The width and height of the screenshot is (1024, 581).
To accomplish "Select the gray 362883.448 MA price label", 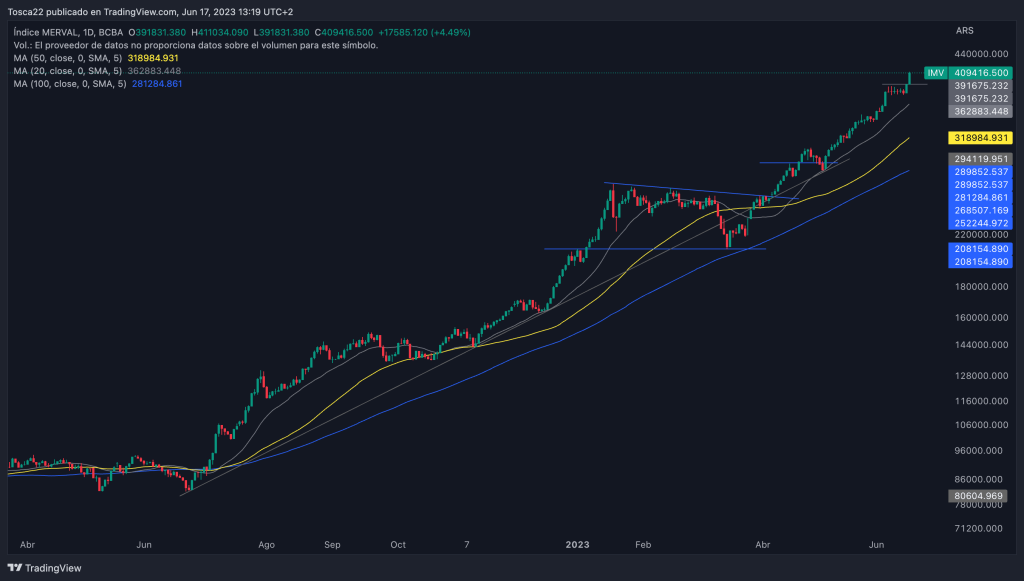I will coord(979,111).
